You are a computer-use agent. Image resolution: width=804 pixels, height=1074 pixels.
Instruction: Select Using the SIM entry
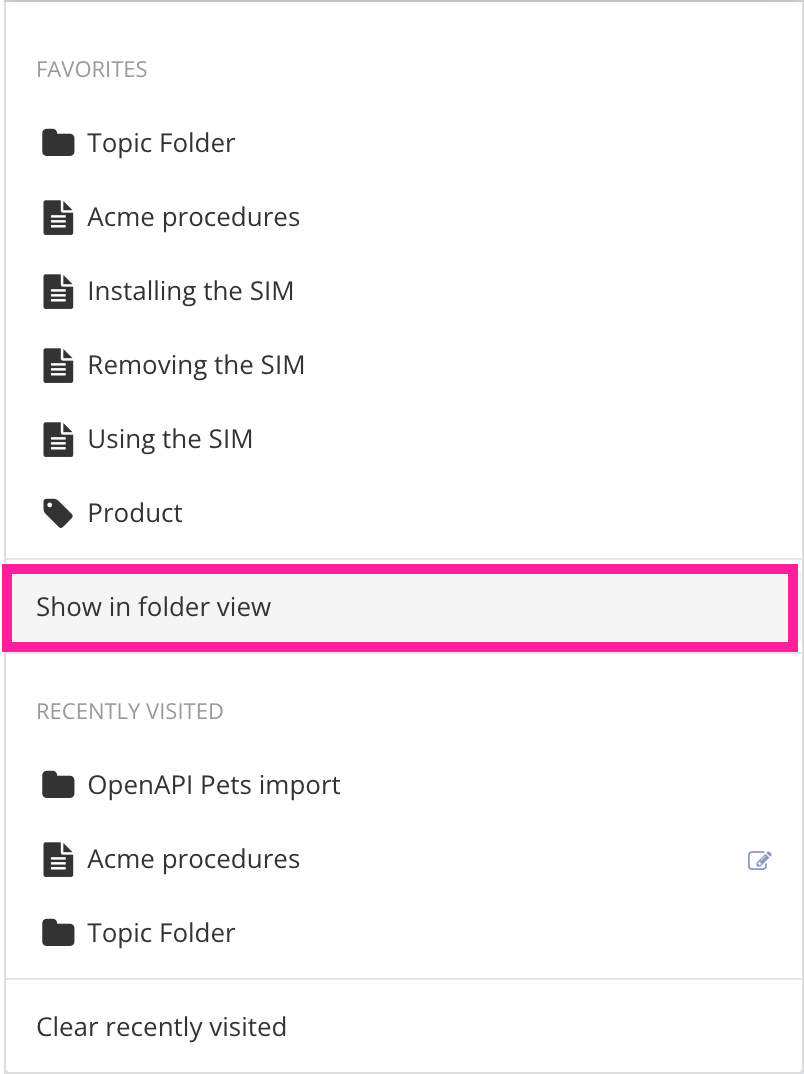pyautogui.click(x=169, y=438)
